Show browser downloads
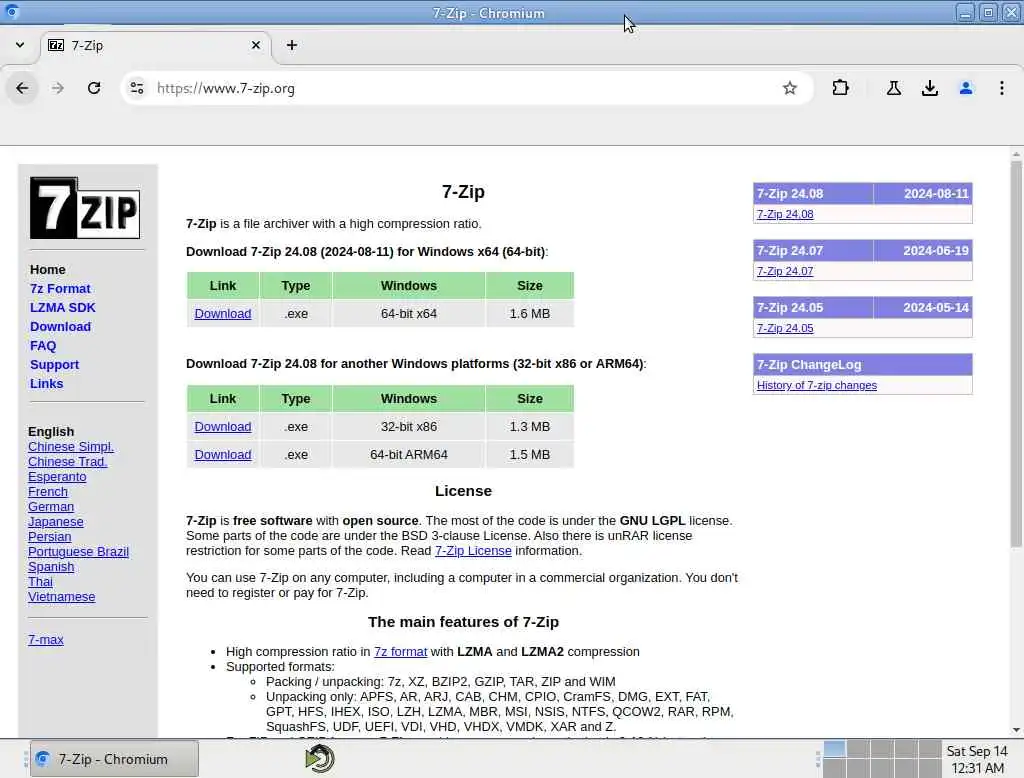The height and width of the screenshot is (778, 1024). coord(929,88)
